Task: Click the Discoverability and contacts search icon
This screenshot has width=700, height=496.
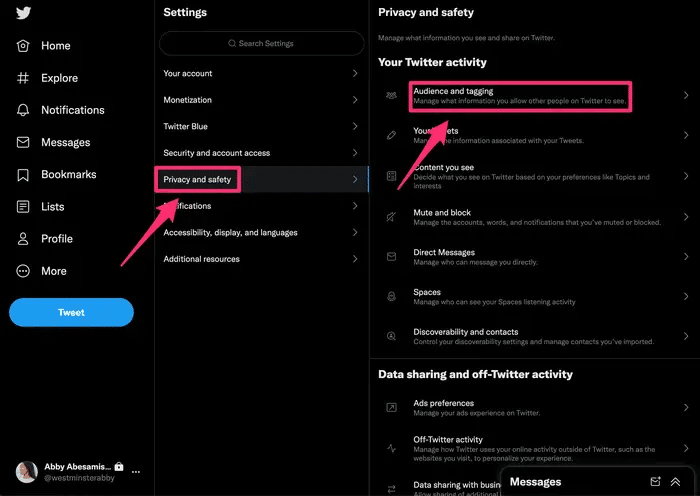Action: tap(391, 336)
